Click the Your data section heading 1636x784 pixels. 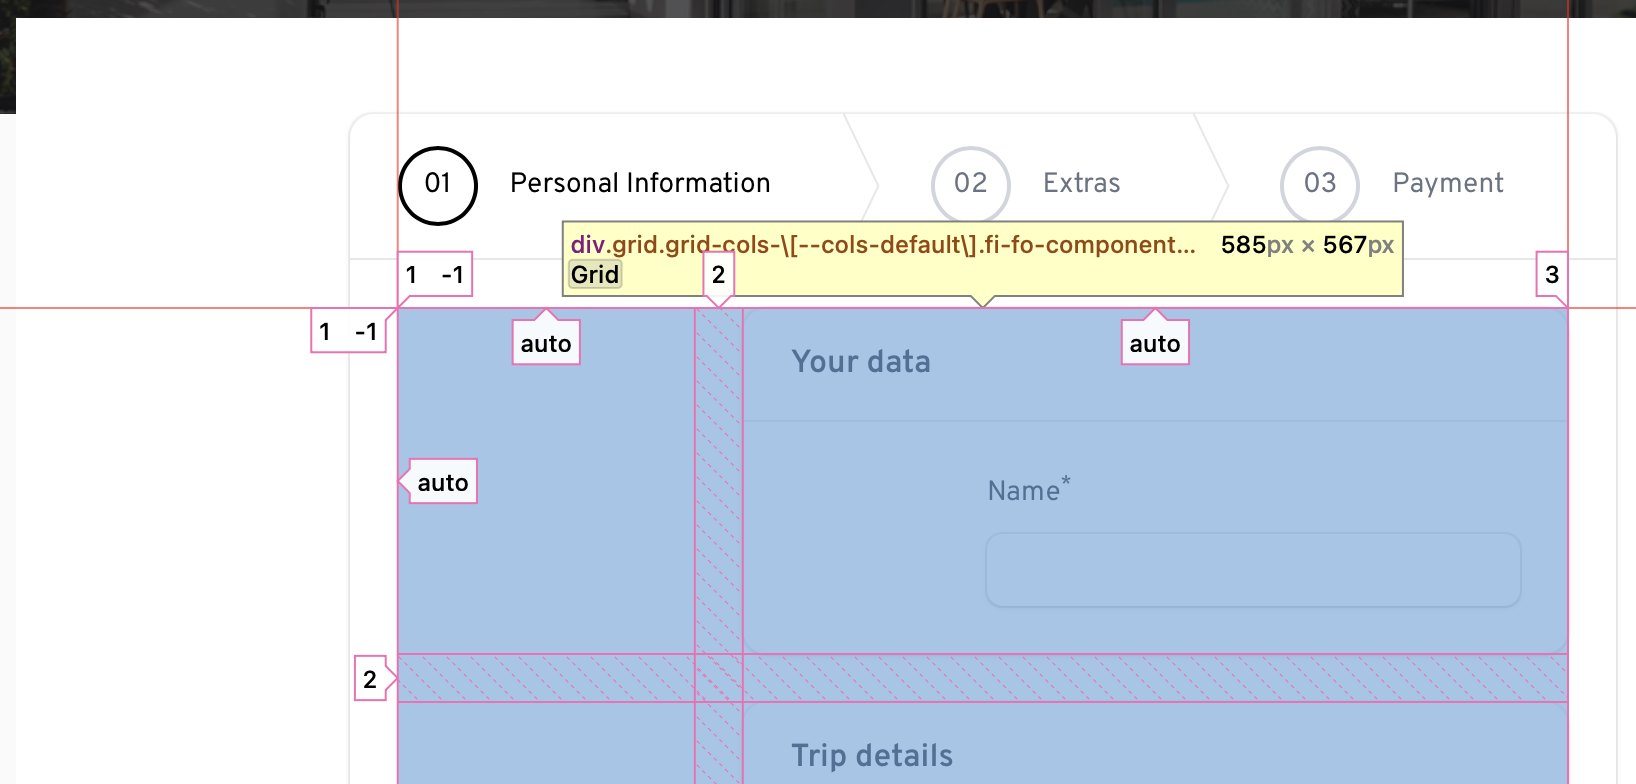click(x=861, y=362)
